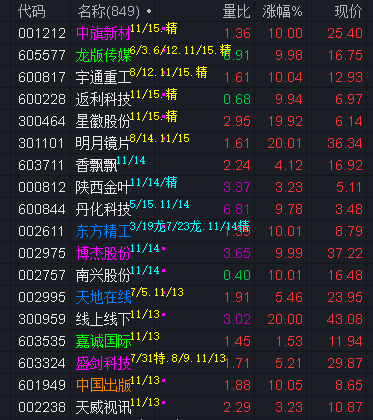This screenshot has height=420, width=373.
Task: Open stock 宇通重工
Action: pyautogui.click(x=103, y=77)
